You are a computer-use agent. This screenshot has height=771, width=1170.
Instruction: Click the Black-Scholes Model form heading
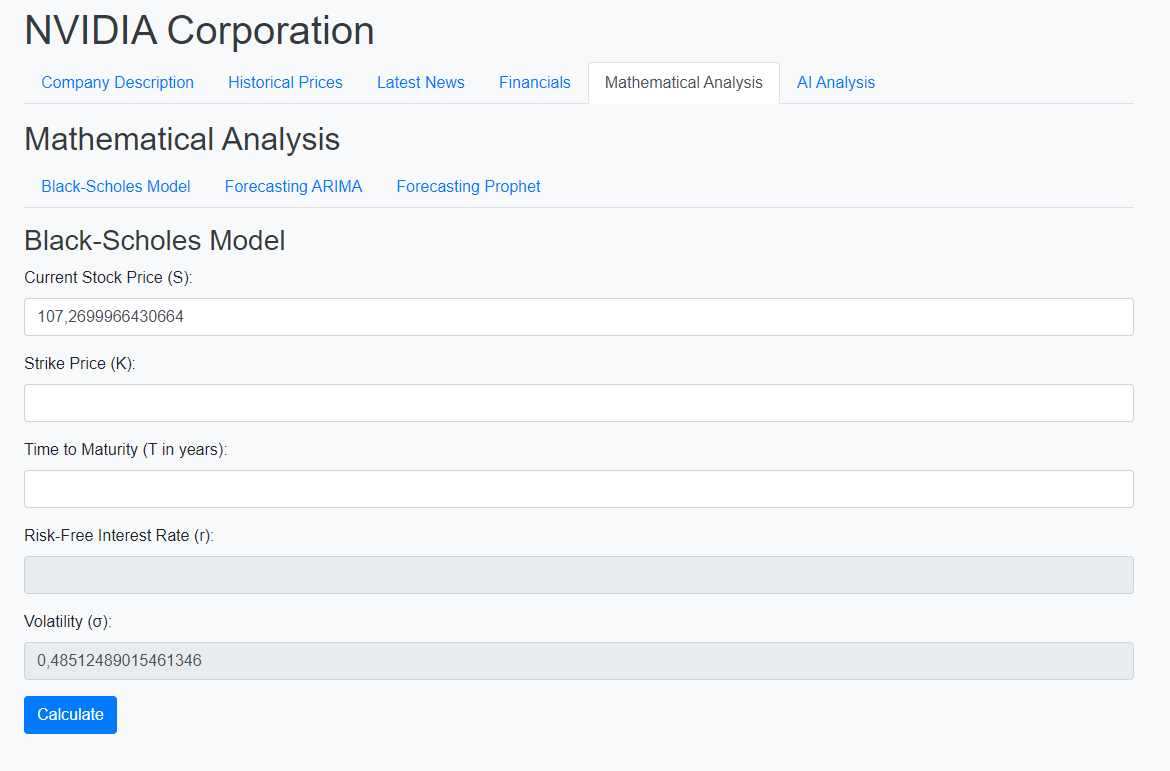pyautogui.click(x=154, y=241)
